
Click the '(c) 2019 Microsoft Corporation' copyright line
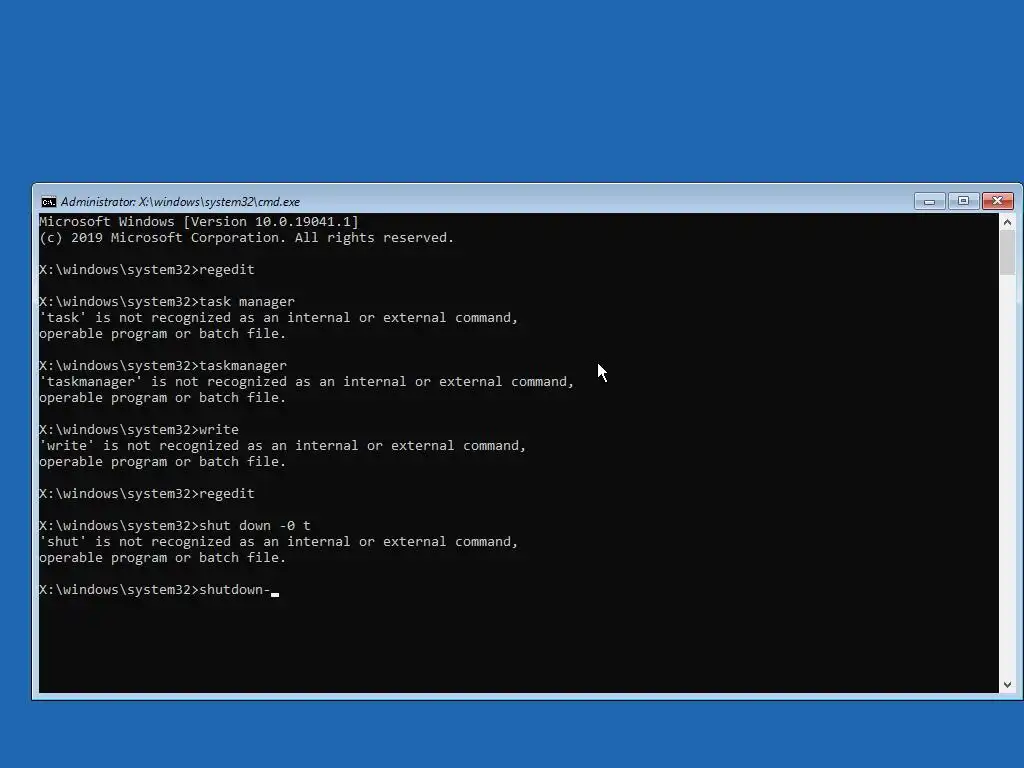point(246,238)
